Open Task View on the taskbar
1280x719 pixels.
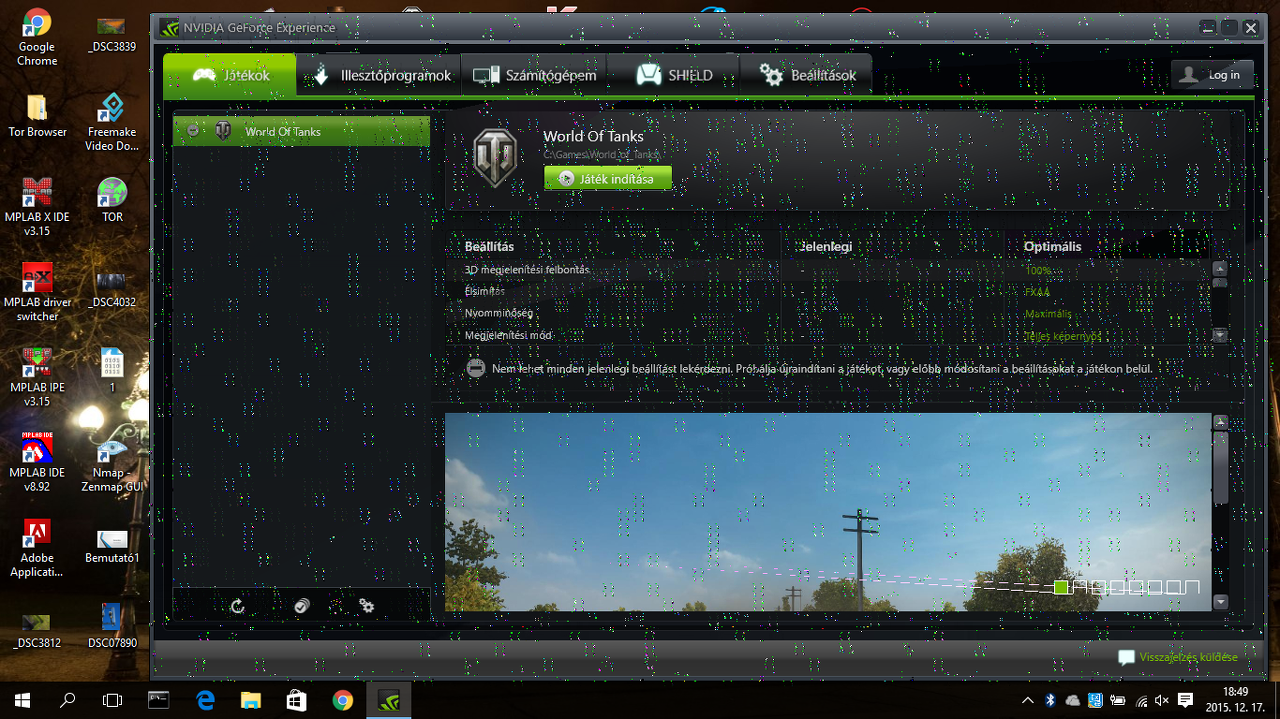tap(113, 700)
